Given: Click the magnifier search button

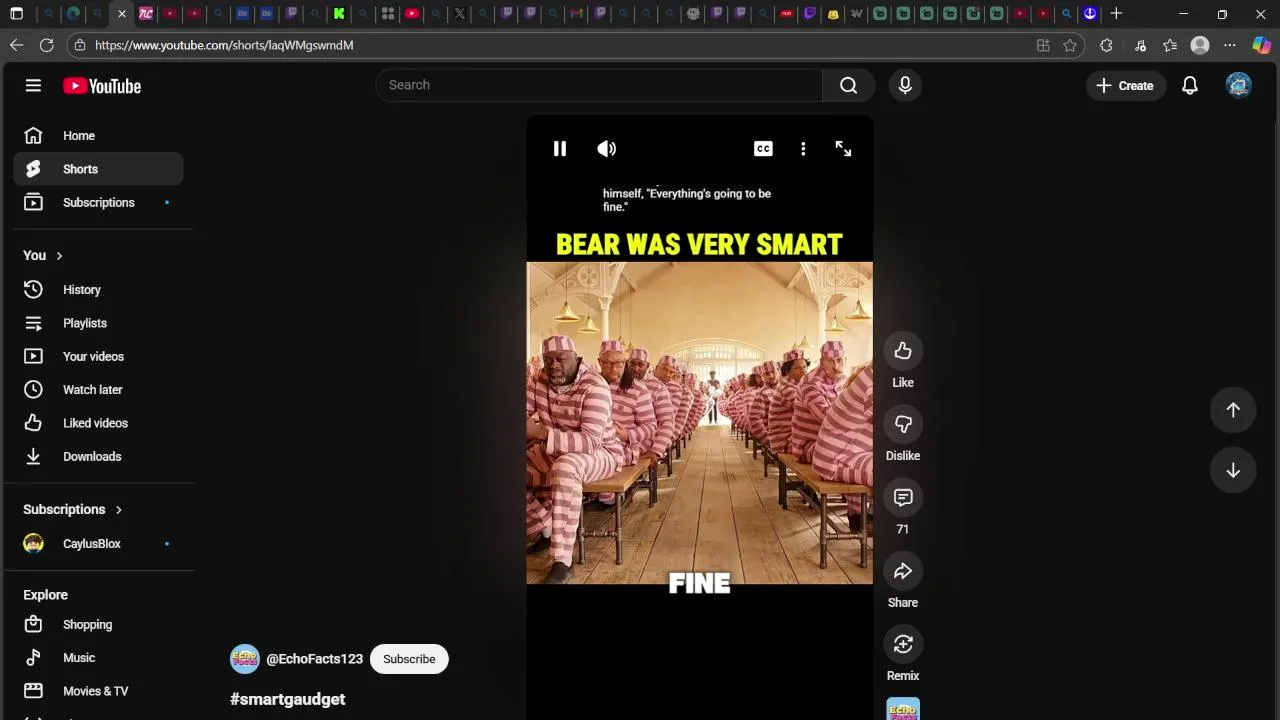Looking at the screenshot, I should click(x=848, y=85).
